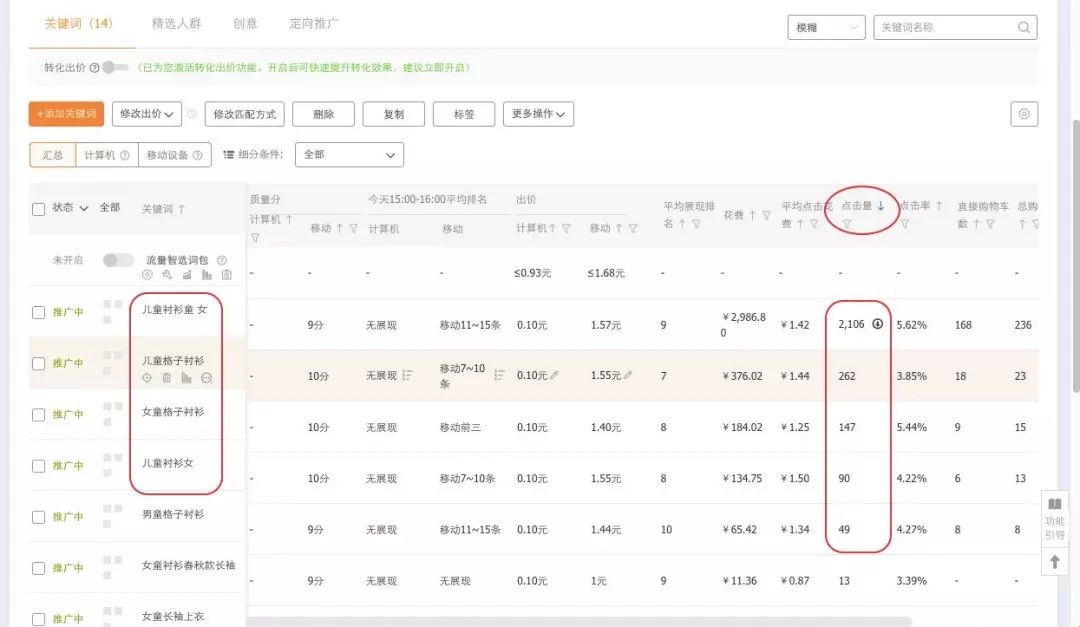Click the 修改匹配方式 button

tap(245, 114)
